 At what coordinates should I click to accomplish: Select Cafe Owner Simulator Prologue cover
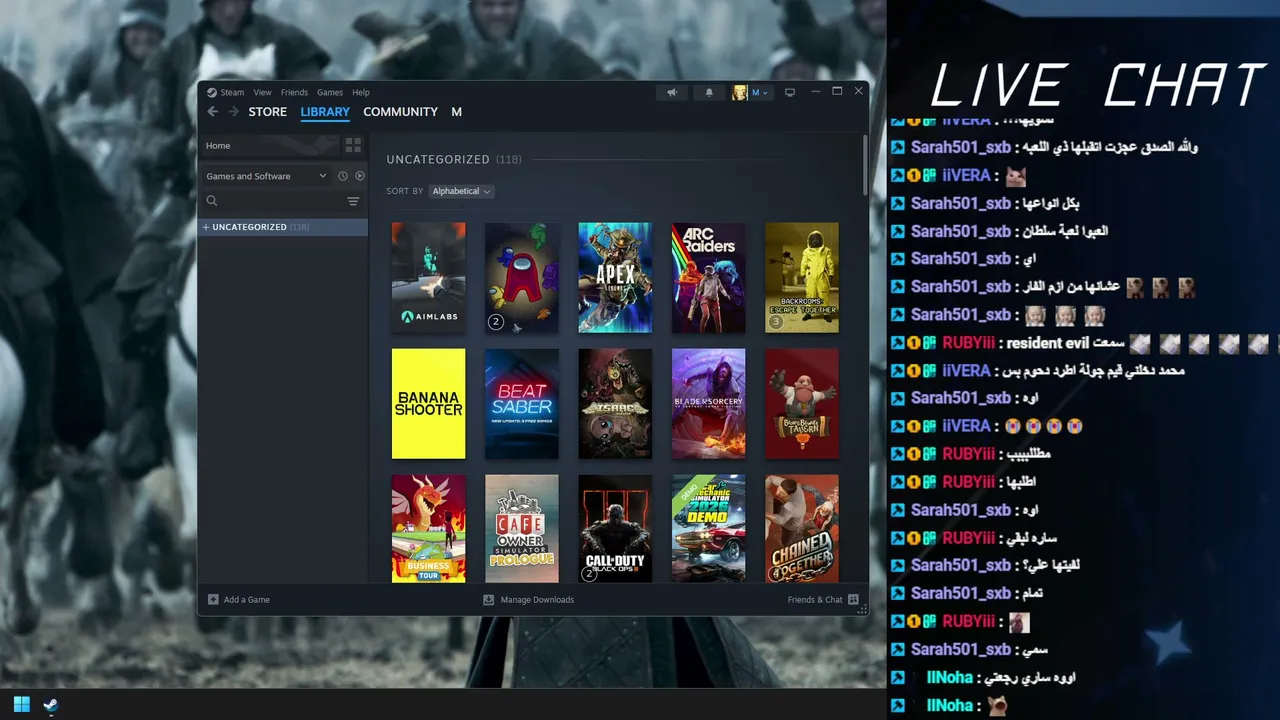click(x=522, y=529)
